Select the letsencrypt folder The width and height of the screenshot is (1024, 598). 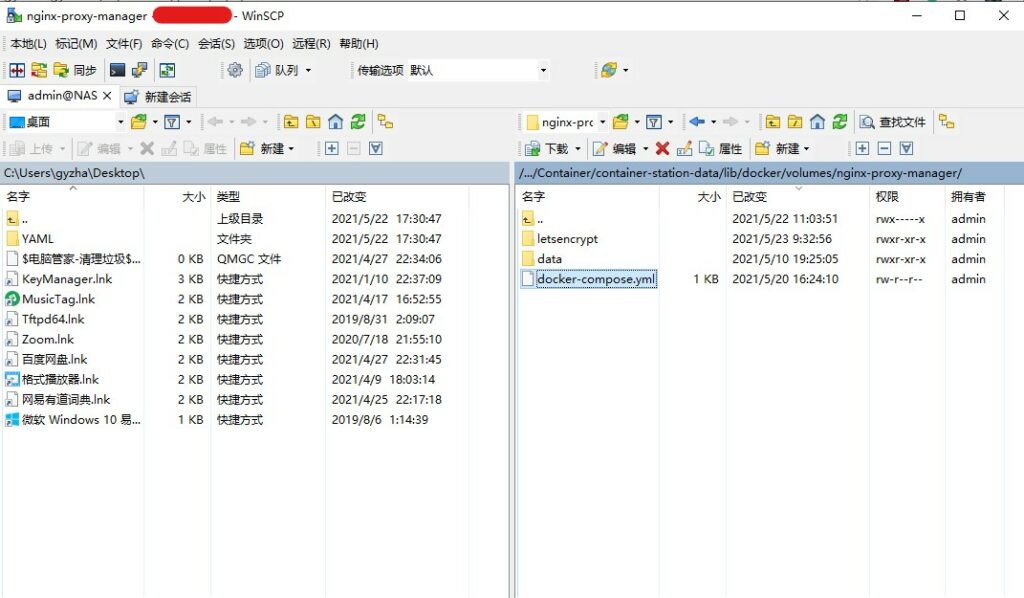567,239
